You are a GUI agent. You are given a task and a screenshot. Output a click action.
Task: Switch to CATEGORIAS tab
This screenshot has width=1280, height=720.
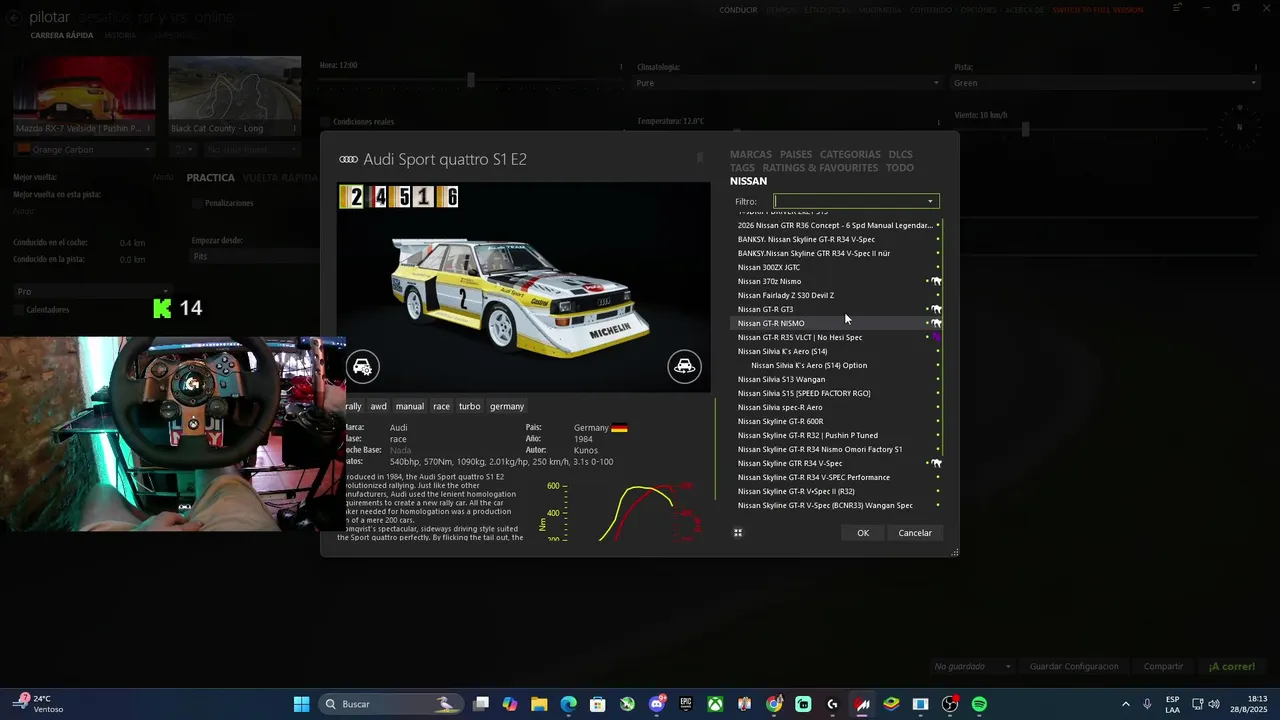coord(850,155)
